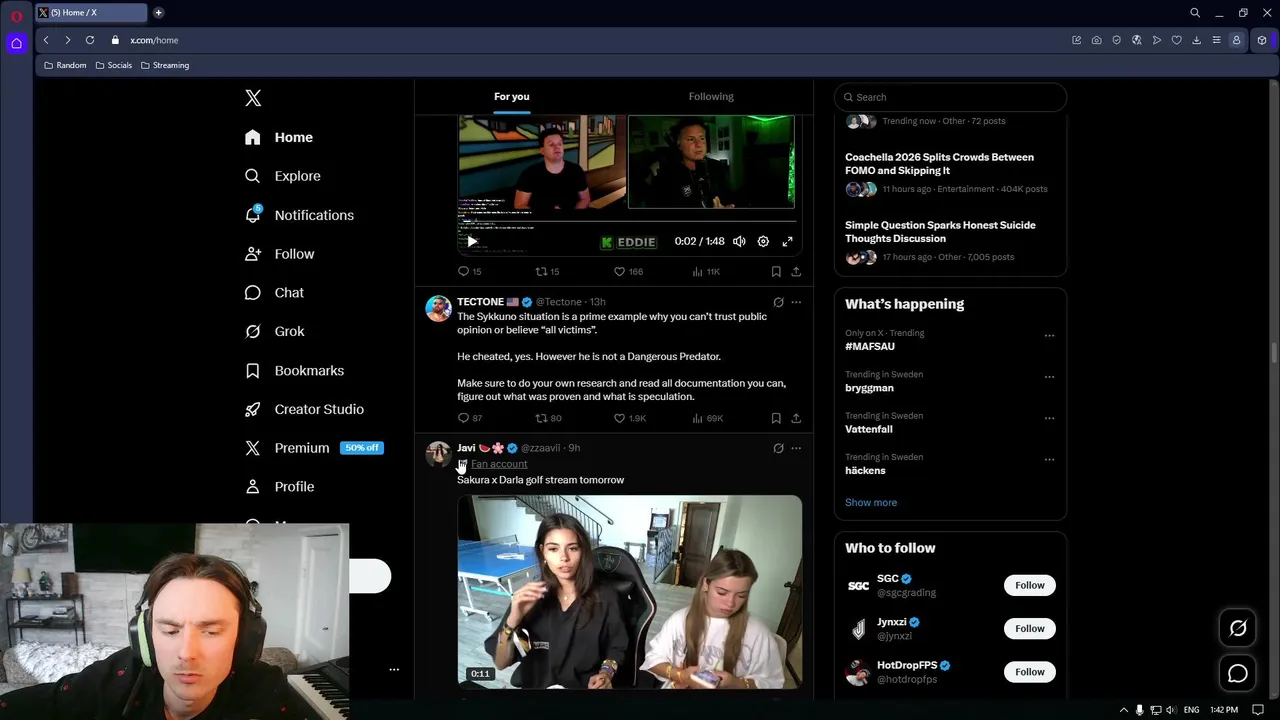Mute the video volume

click(739, 241)
